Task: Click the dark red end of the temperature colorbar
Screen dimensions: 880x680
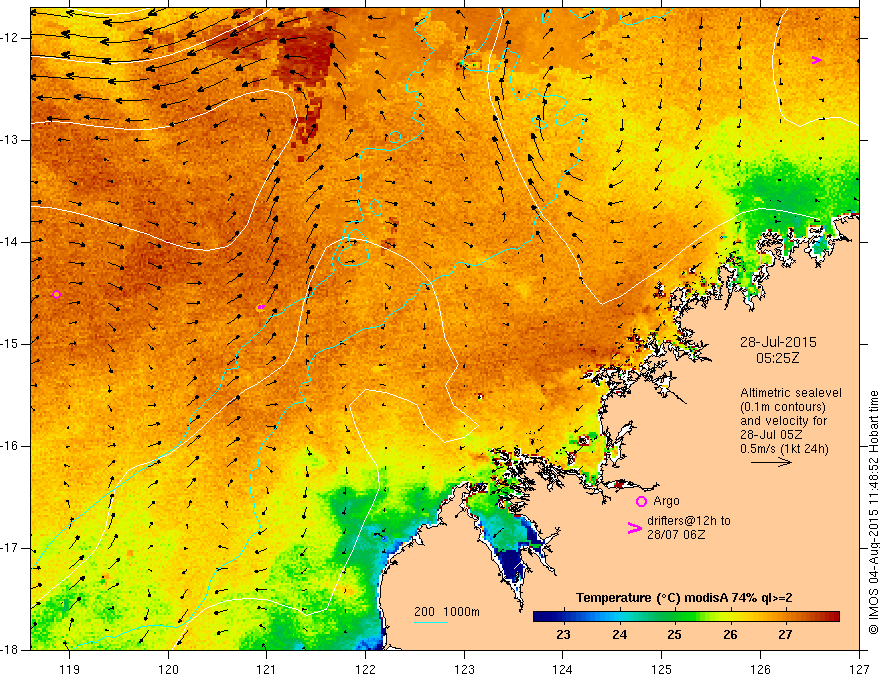Action: [x=833, y=616]
